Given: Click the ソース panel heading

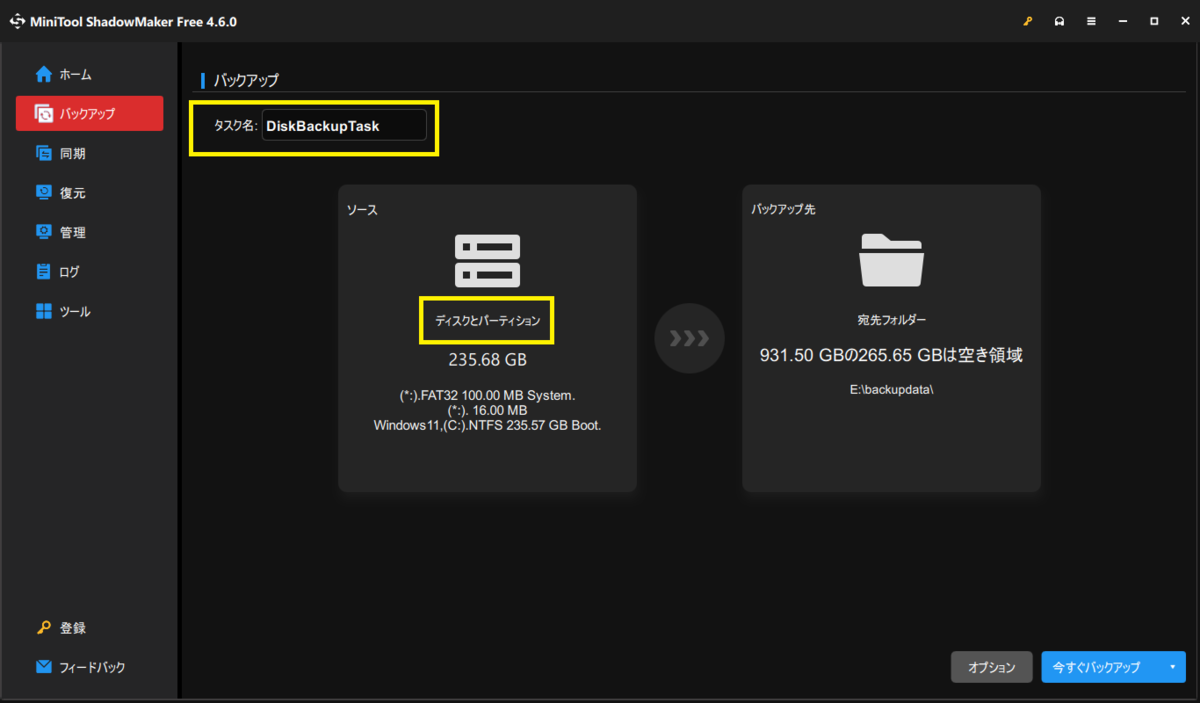Looking at the screenshot, I should pyautogui.click(x=362, y=210).
